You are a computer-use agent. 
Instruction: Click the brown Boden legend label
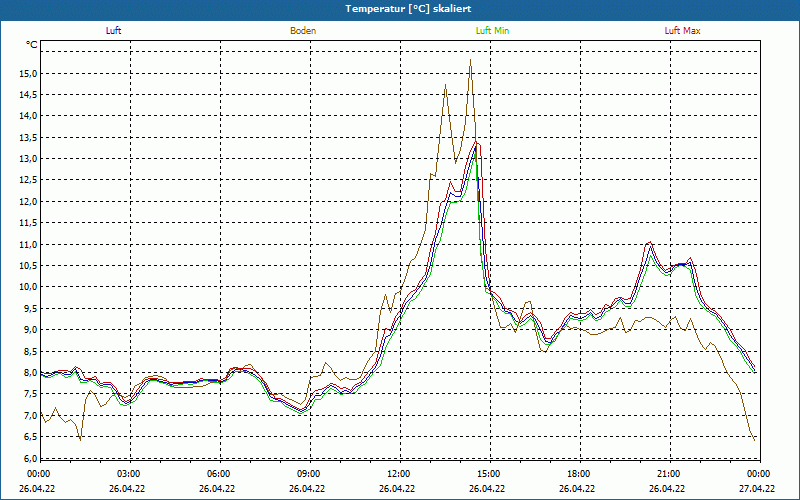point(303,31)
